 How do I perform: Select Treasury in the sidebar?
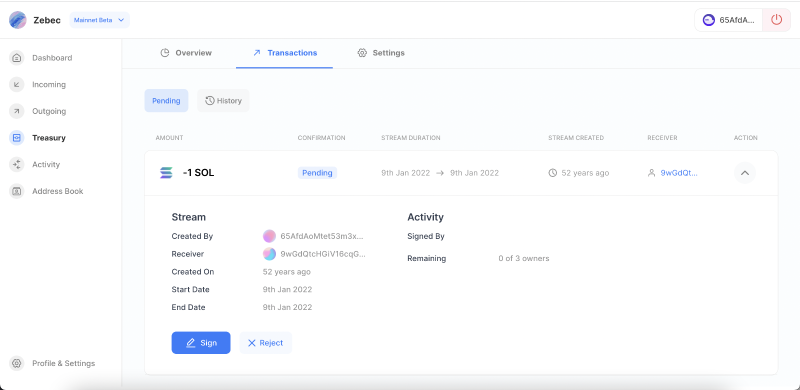(49, 138)
